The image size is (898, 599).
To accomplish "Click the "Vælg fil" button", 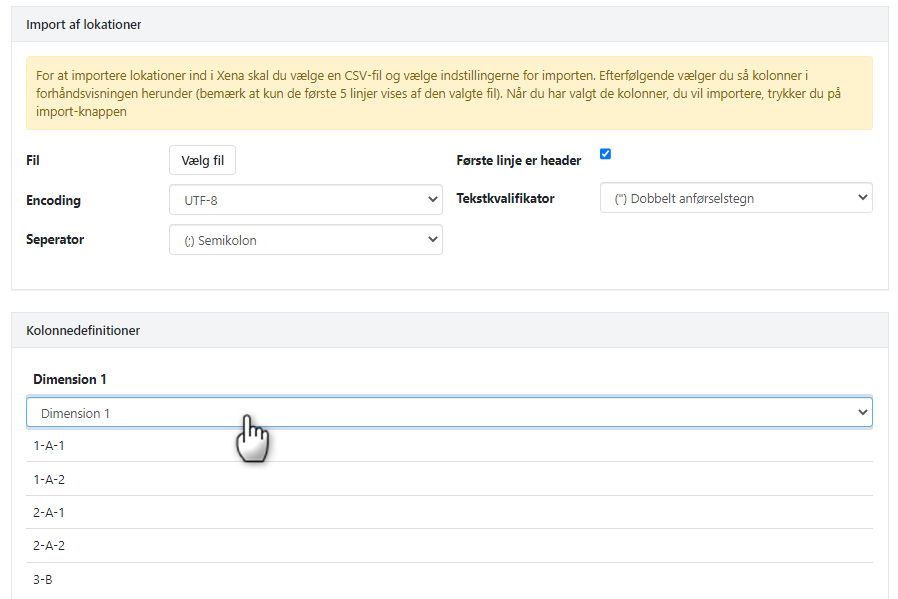I will (x=202, y=160).
